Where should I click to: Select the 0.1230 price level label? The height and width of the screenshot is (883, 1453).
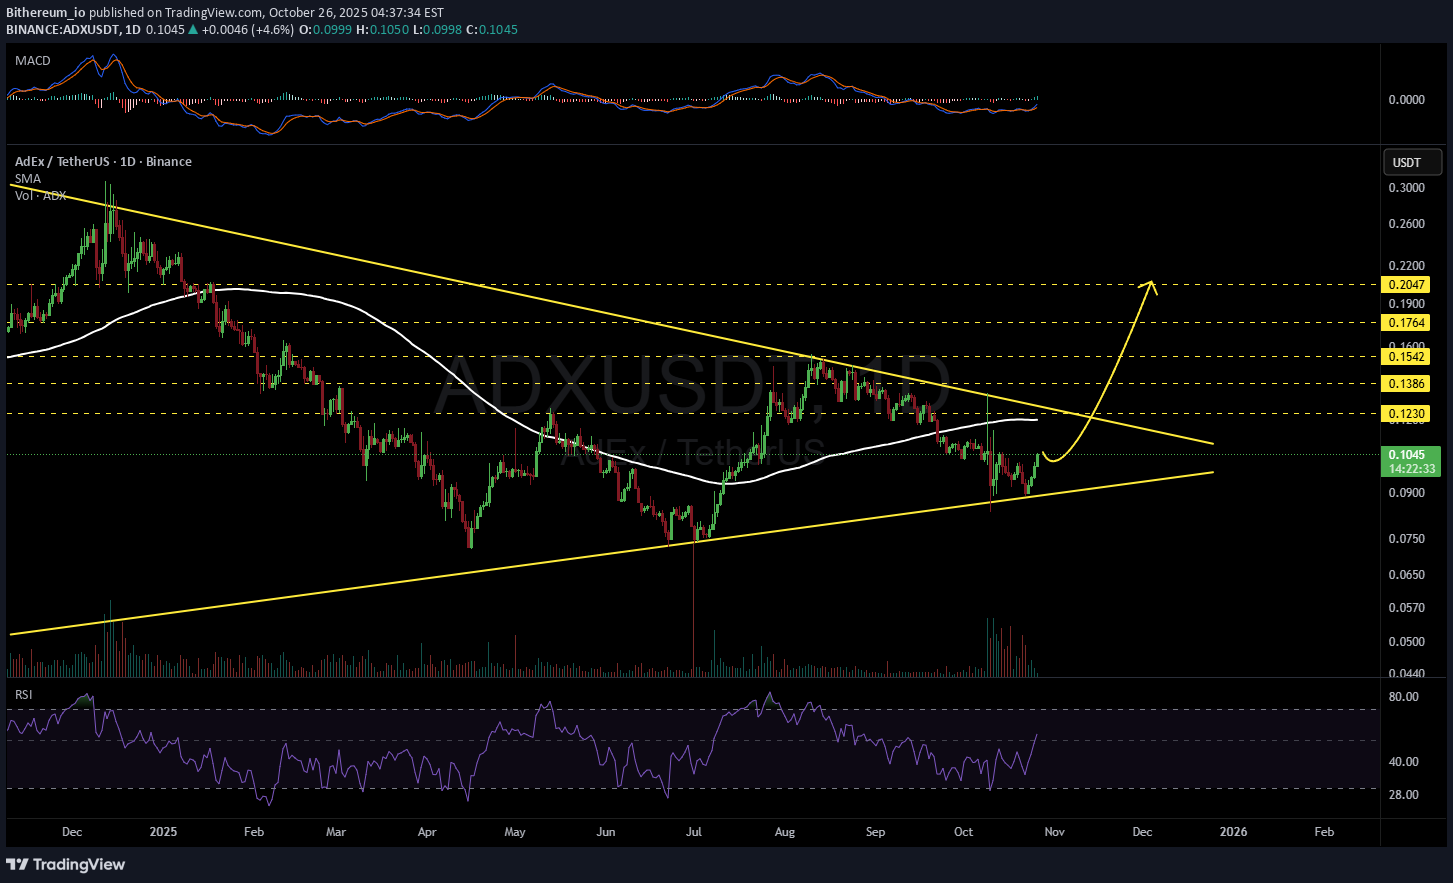1405,414
